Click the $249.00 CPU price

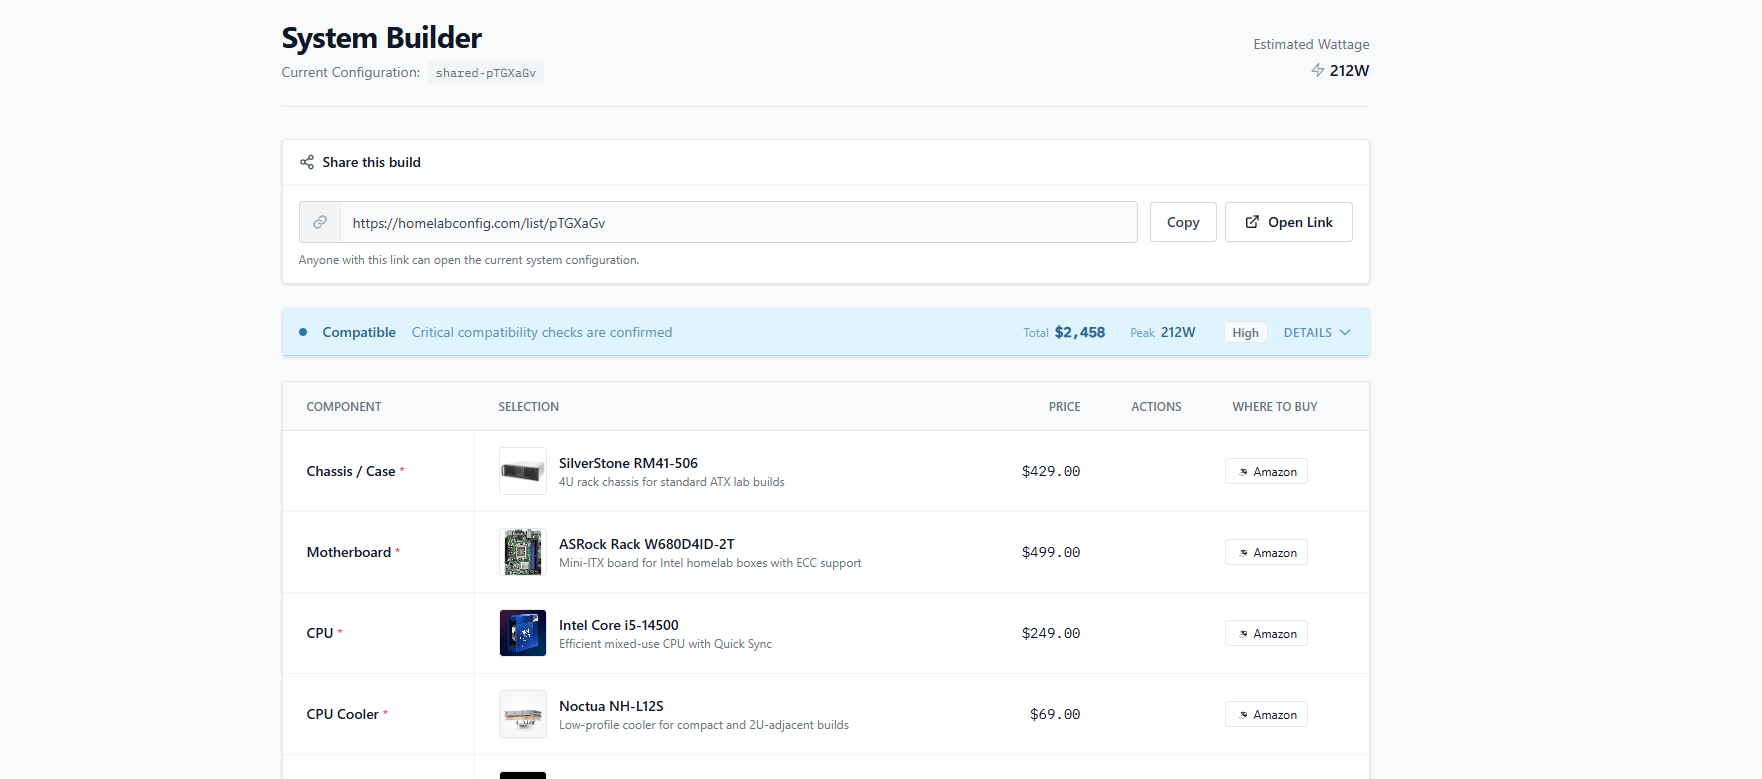(1051, 633)
